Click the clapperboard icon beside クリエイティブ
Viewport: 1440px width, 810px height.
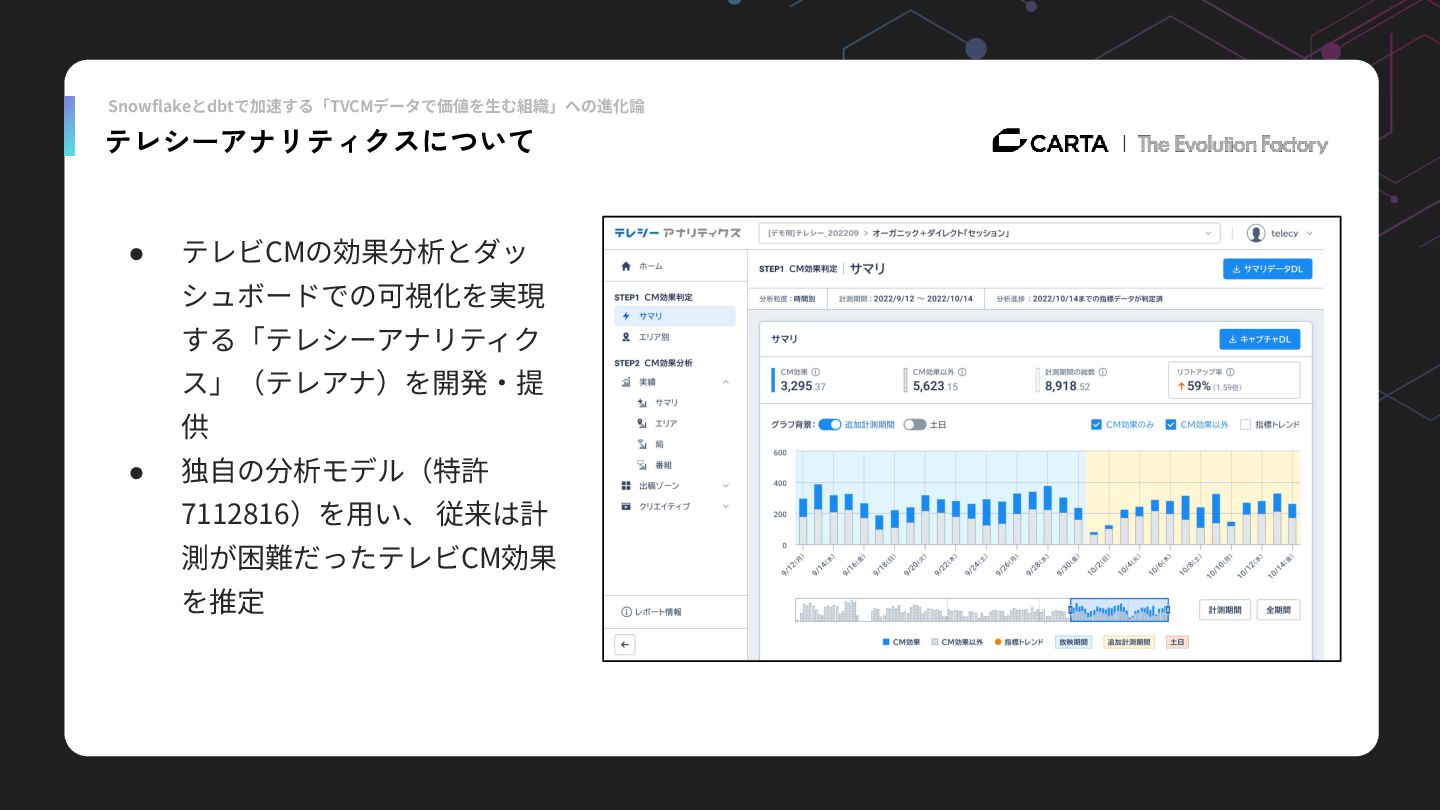(x=626, y=506)
